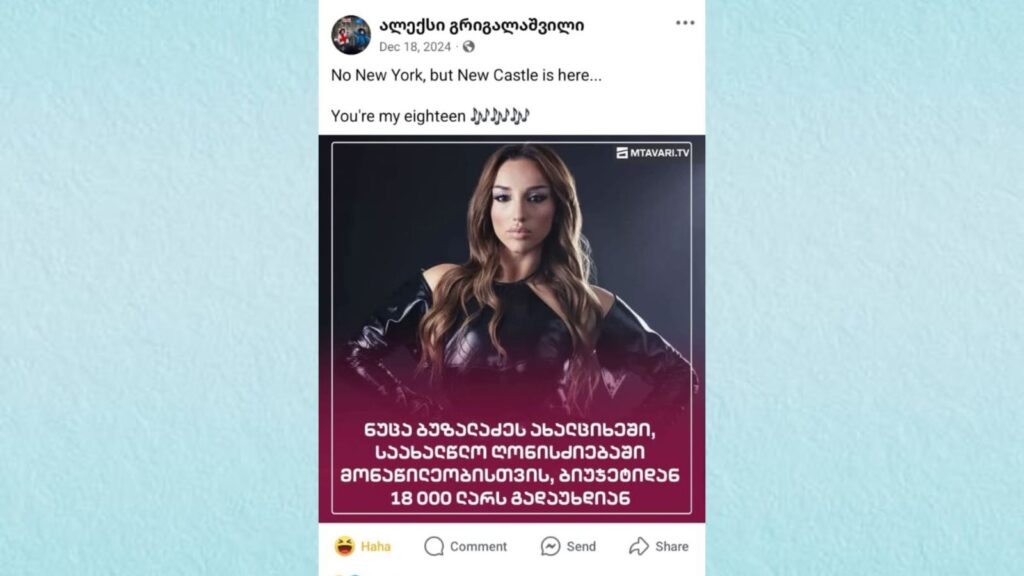
Task: Click the MTAVARI.TV logo in image
Action: coord(652,153)
